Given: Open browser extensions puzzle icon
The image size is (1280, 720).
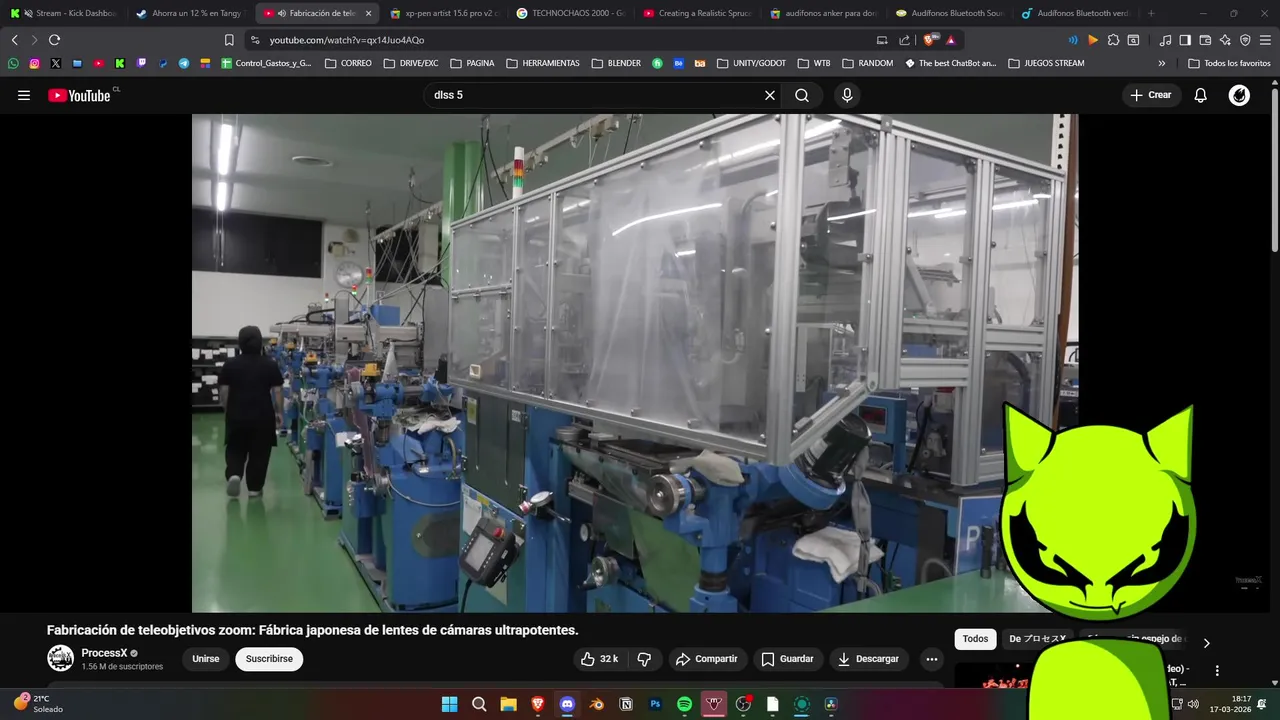Looking at the screenshot, I should 1113,40.
